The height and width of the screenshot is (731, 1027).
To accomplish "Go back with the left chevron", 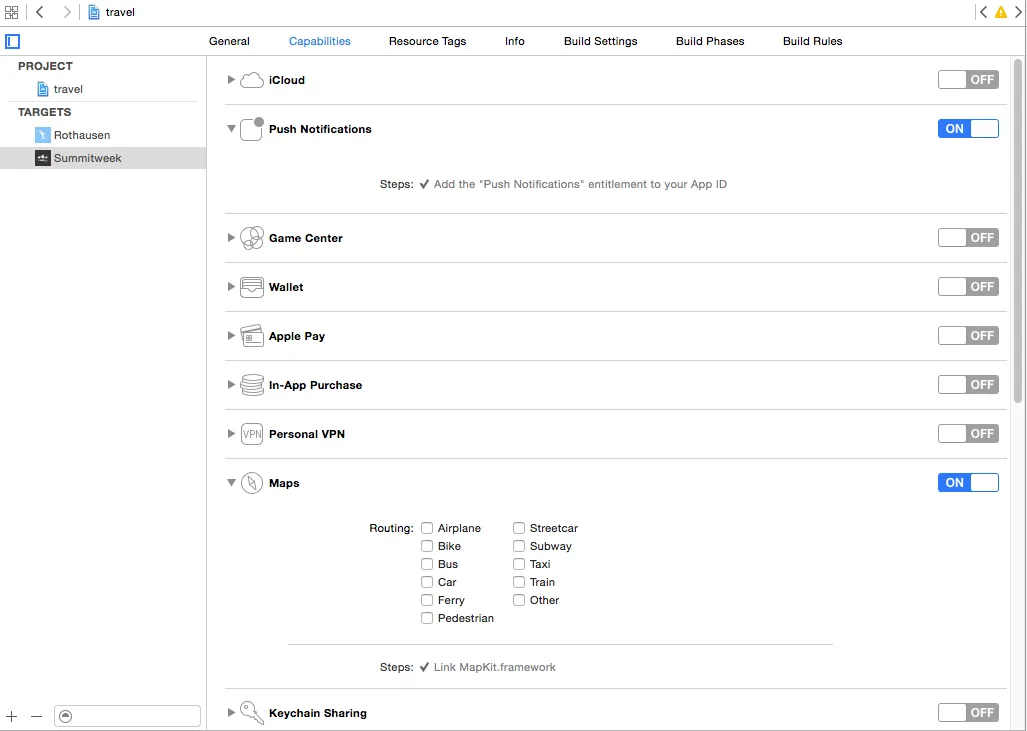I will tap(40, 12).
